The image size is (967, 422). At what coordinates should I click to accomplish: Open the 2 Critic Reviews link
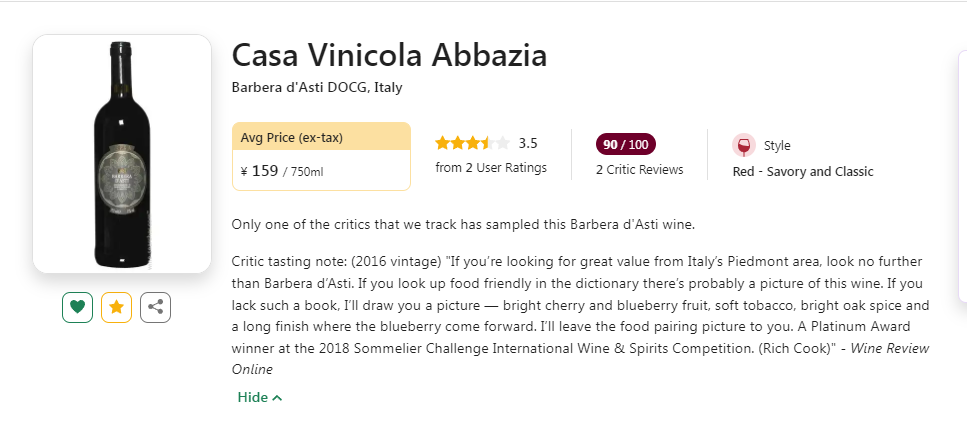(639, 170)
